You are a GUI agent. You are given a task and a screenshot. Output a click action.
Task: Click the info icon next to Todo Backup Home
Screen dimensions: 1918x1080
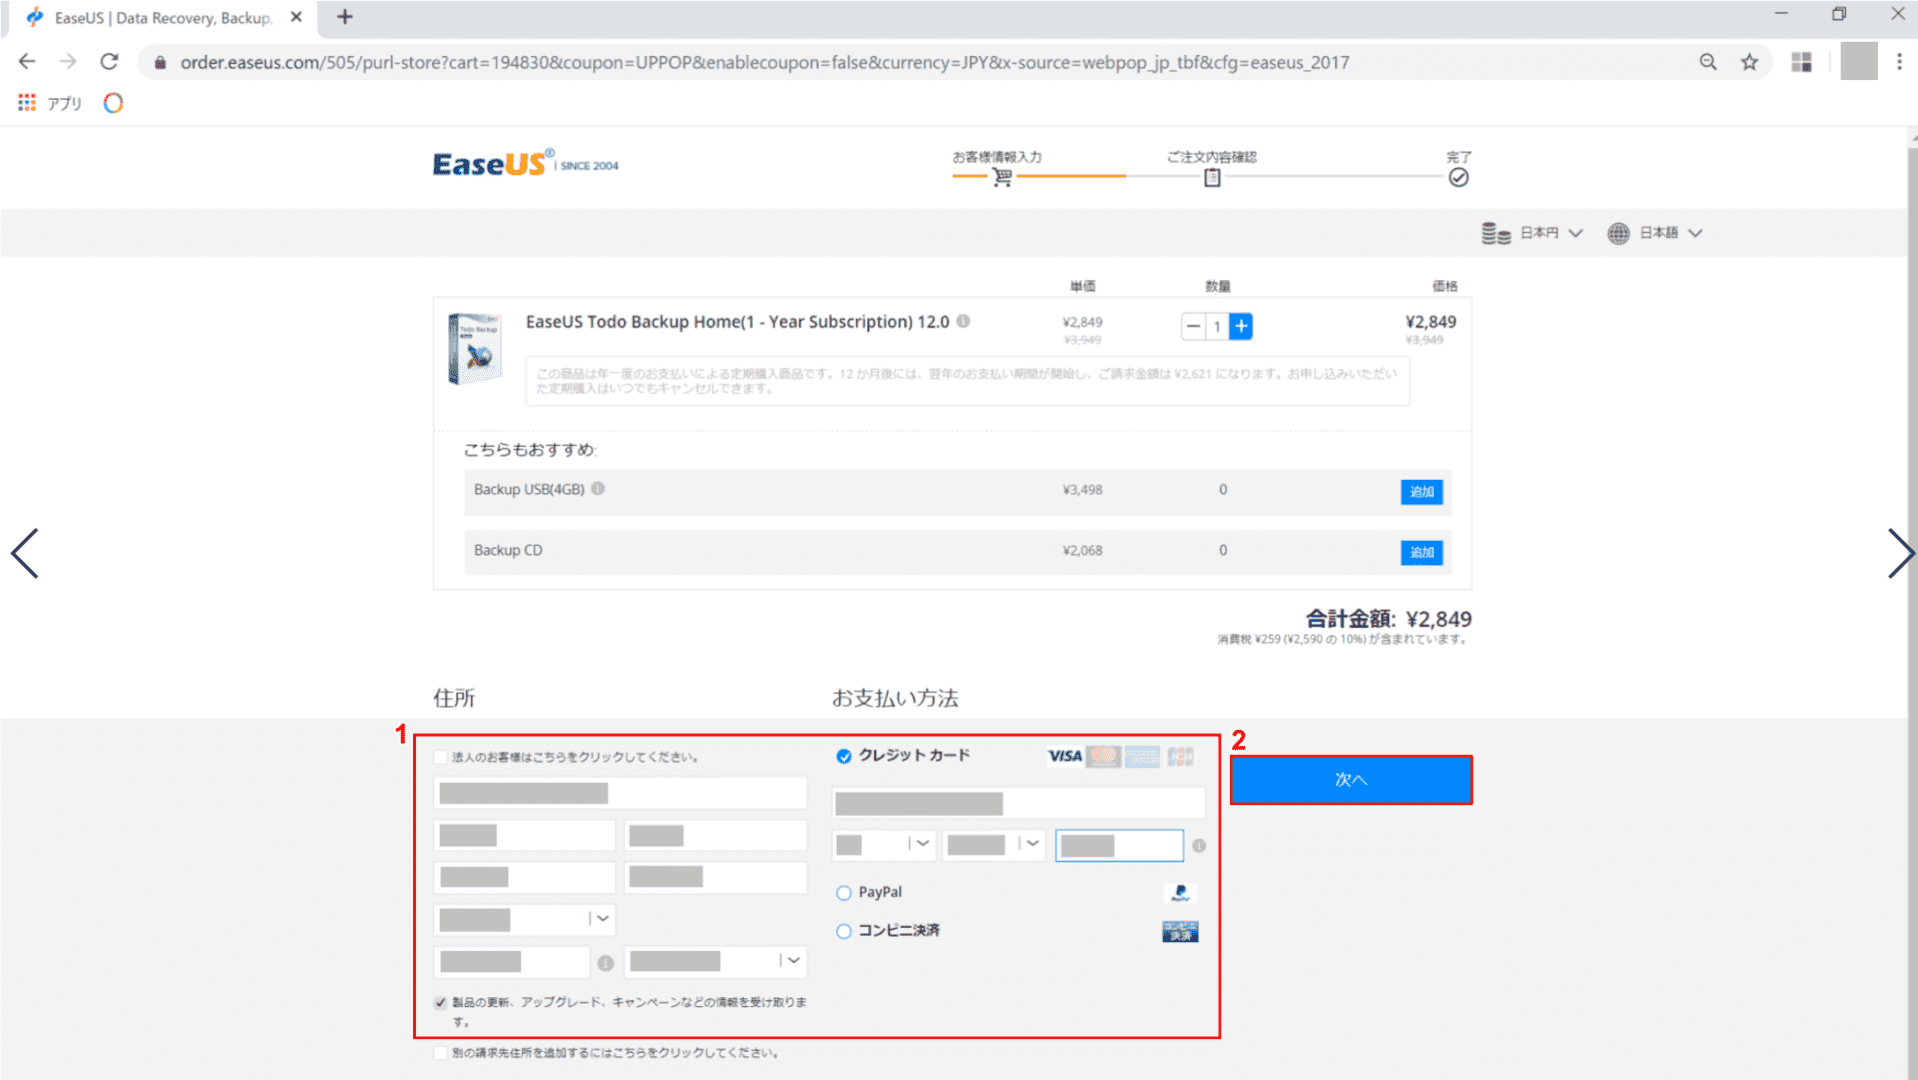click(x=963, y=321)
